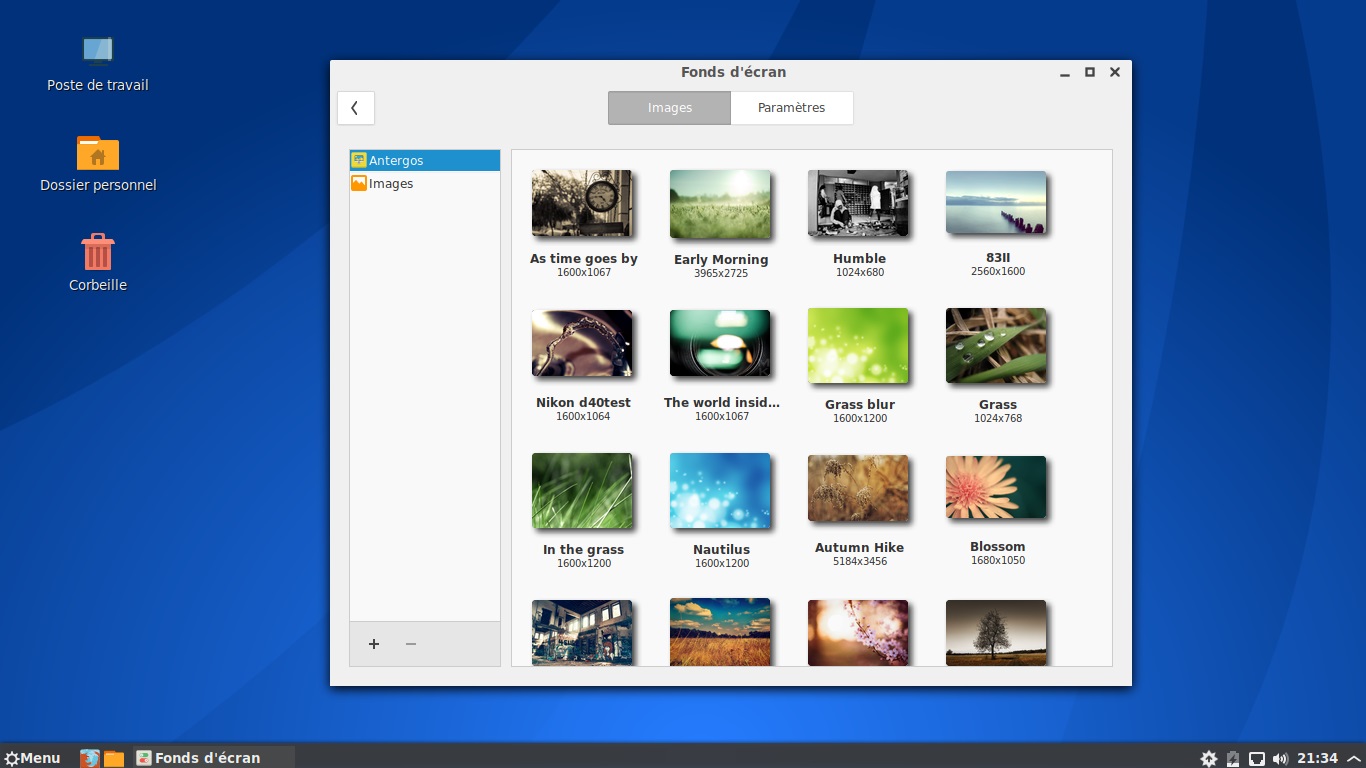The width and height of the screenshot is (1366, 768).
Task: Open the network tray icon
Action: pyautogui.click(x=1257, y=758)
